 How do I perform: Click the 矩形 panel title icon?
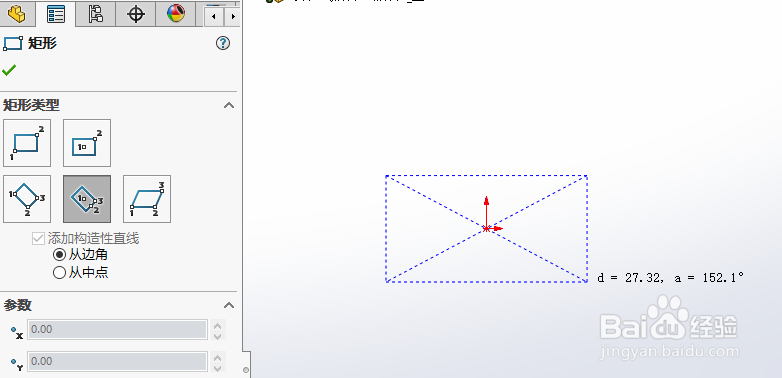[12, 43]
